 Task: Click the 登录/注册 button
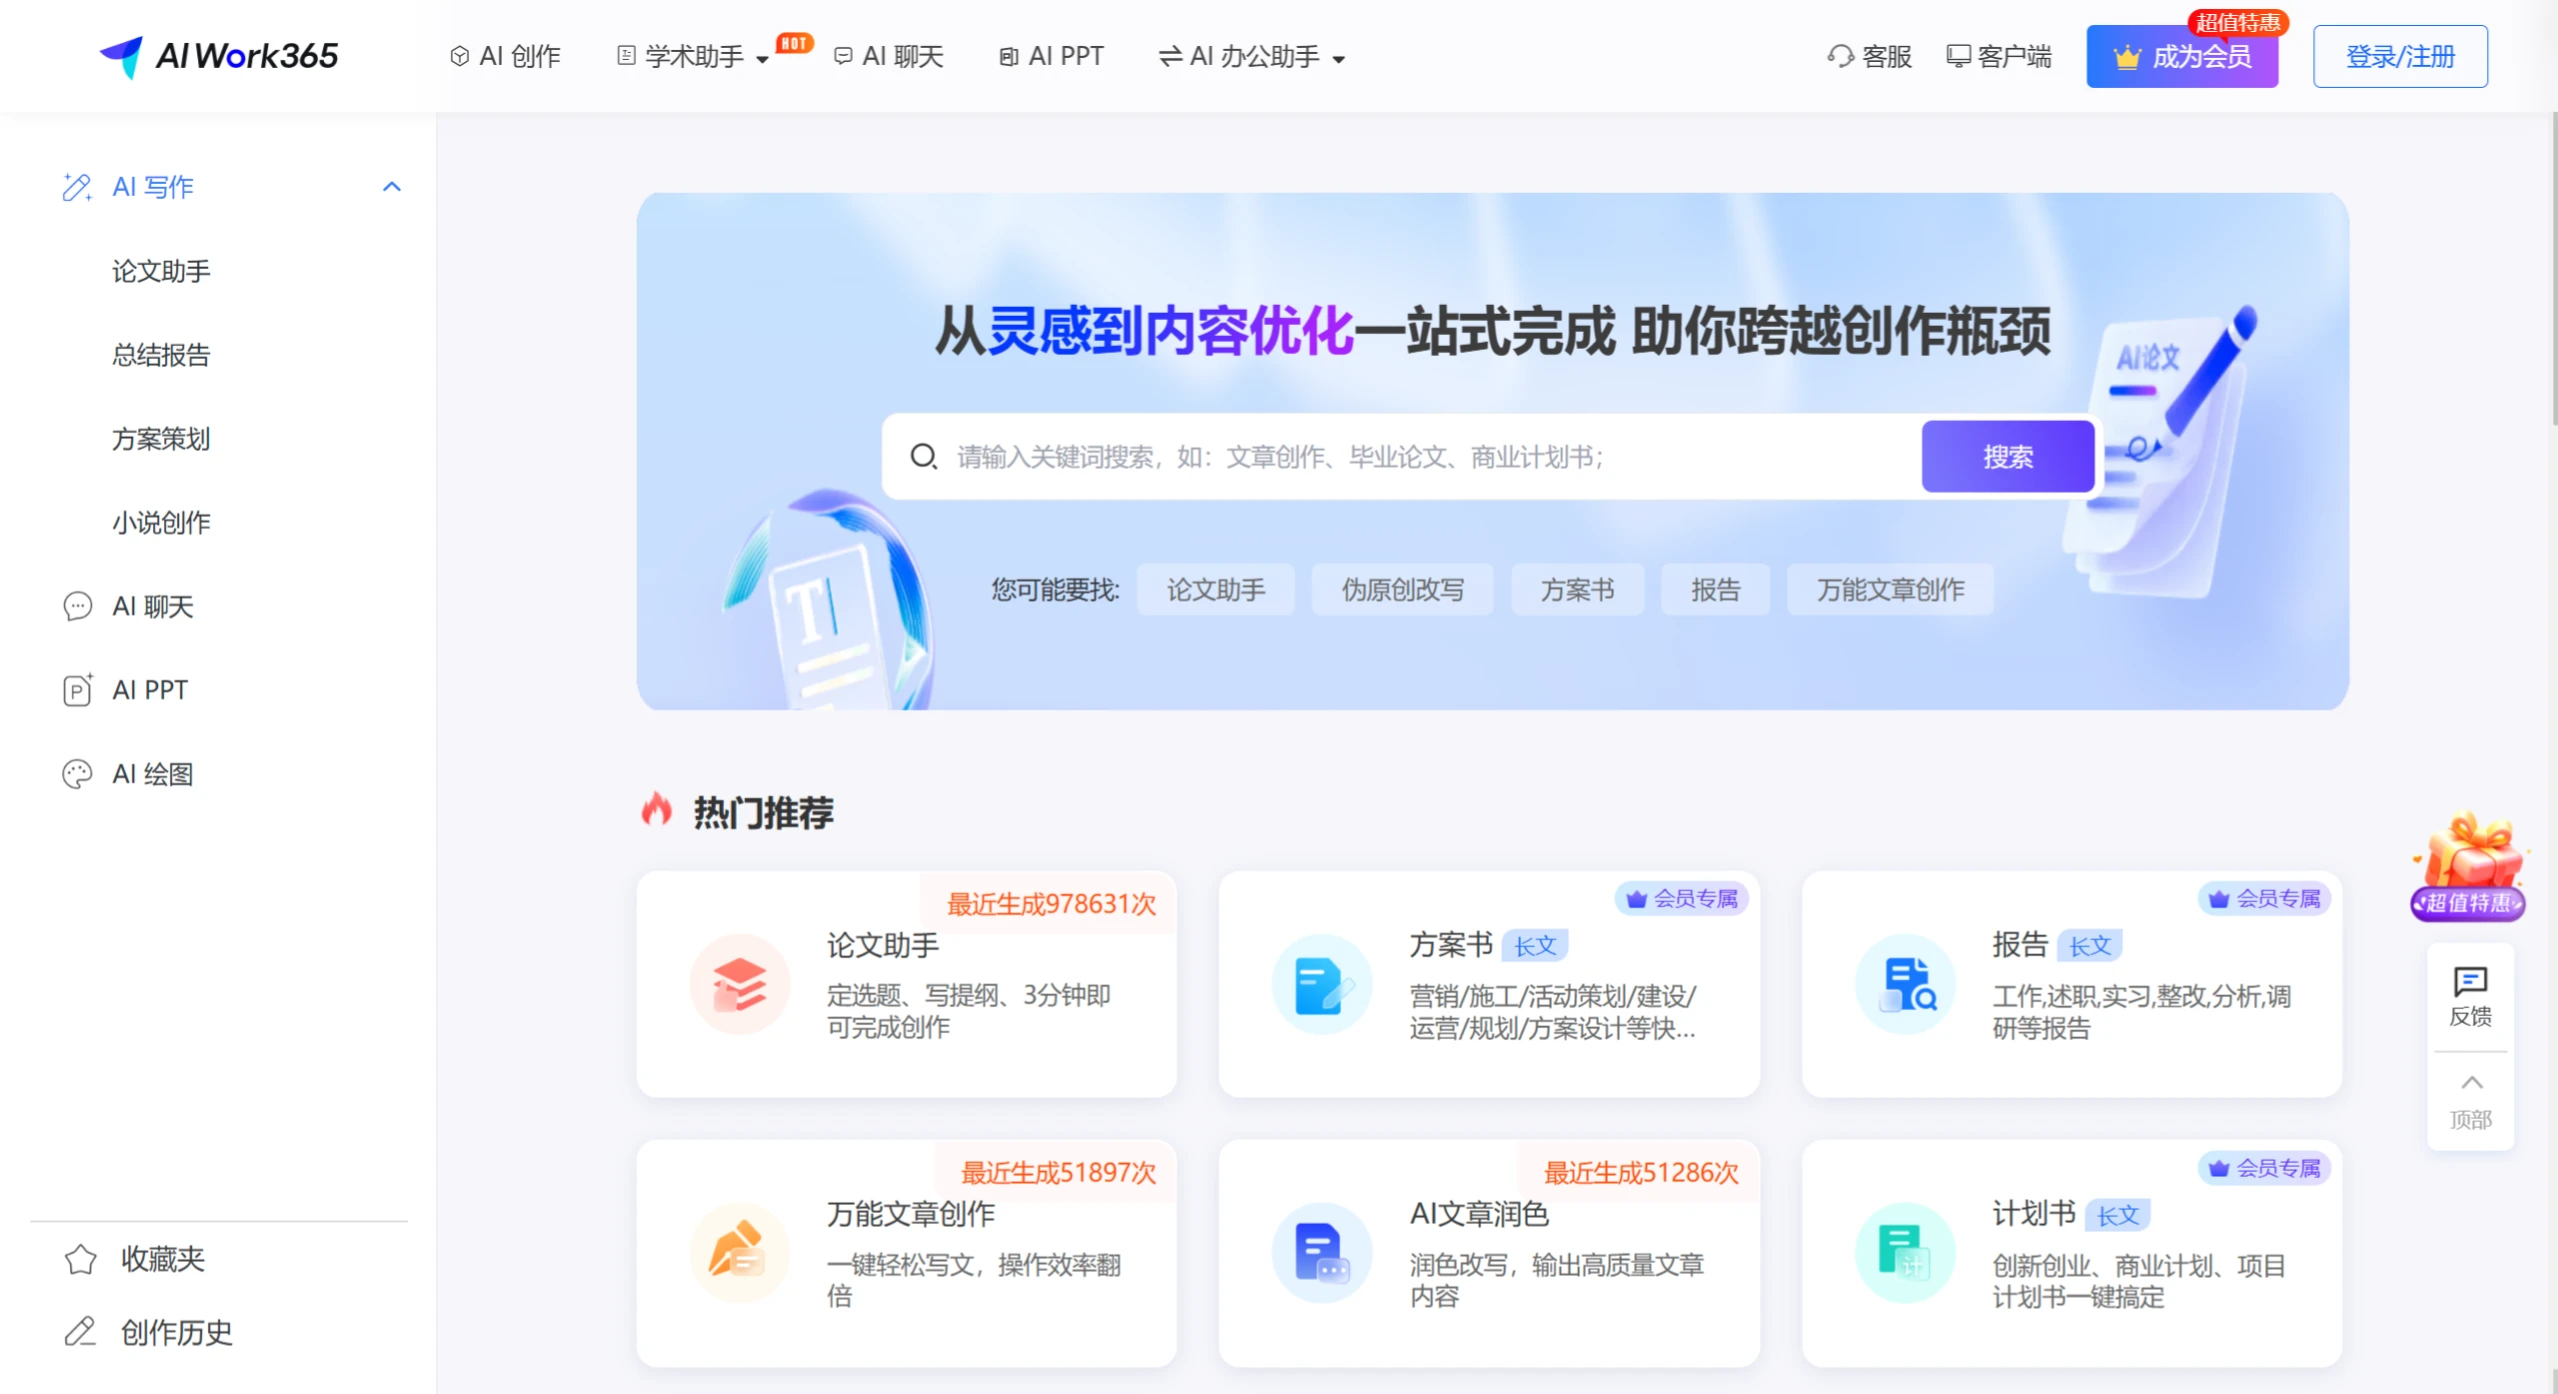pos(2399,56)
